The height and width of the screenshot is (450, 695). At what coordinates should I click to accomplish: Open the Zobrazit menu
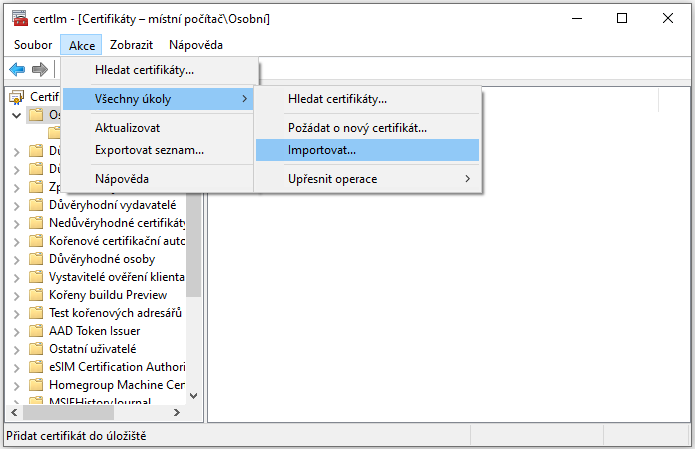[x=131, y=45]
